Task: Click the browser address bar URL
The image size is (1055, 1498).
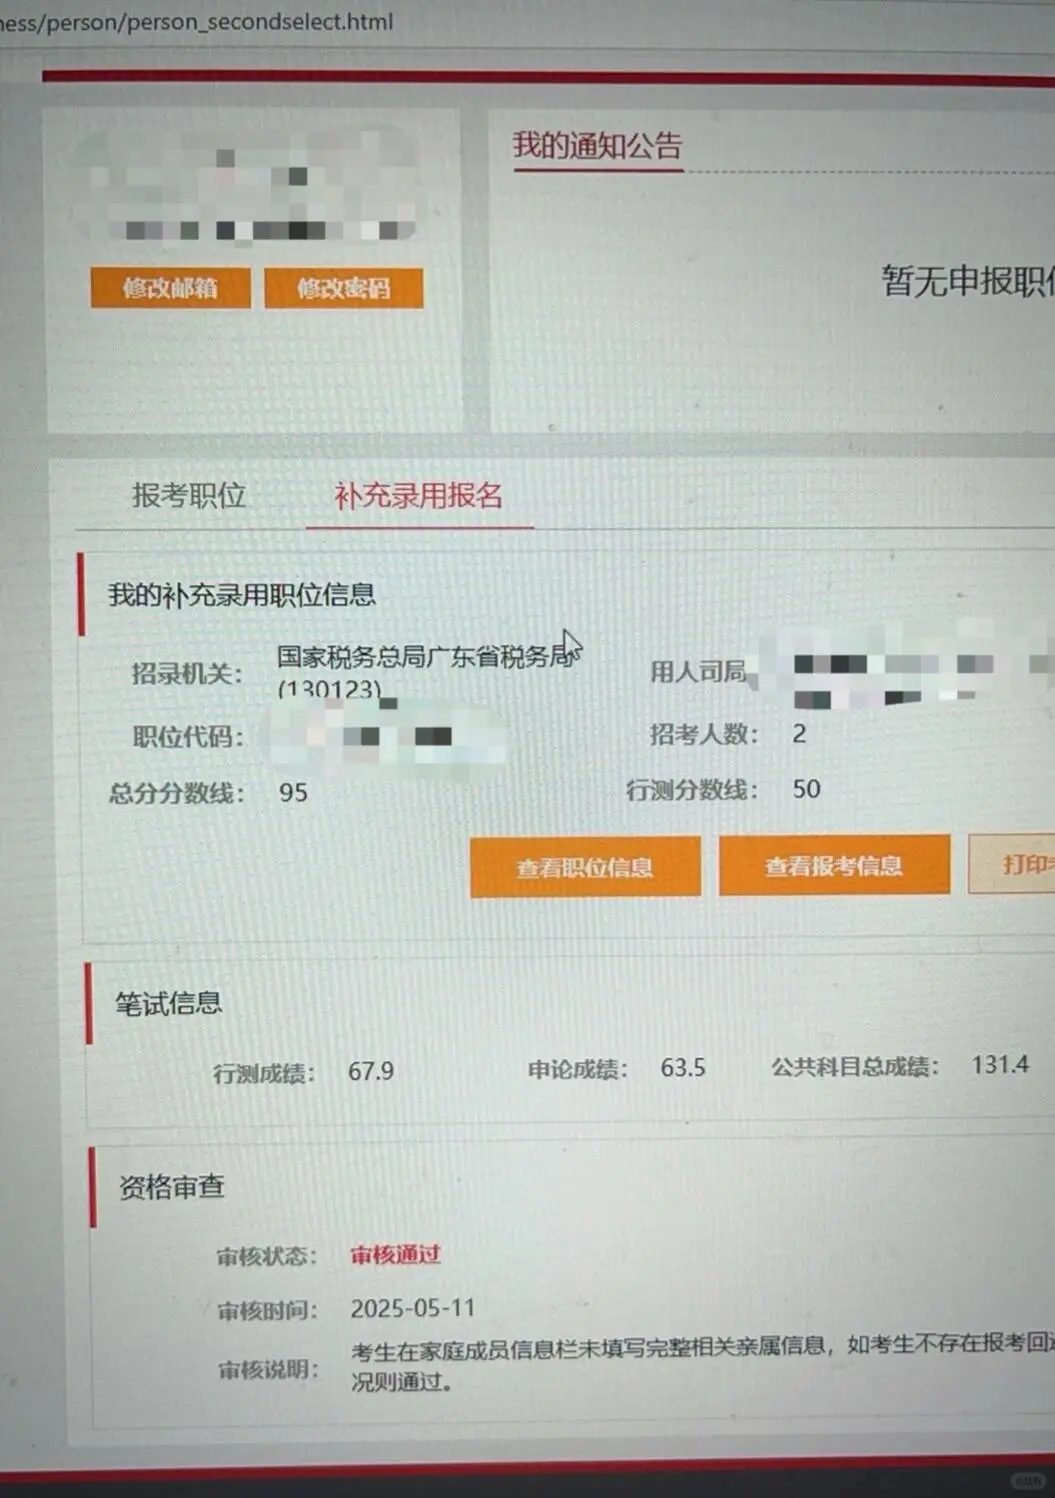Action: (197, 21)
